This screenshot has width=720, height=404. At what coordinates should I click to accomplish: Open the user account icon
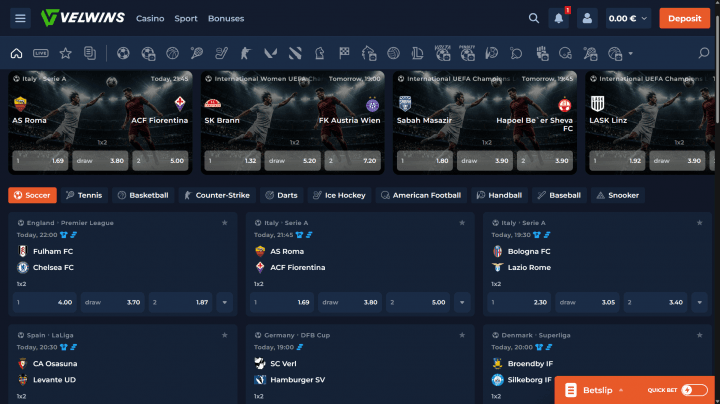587,18
